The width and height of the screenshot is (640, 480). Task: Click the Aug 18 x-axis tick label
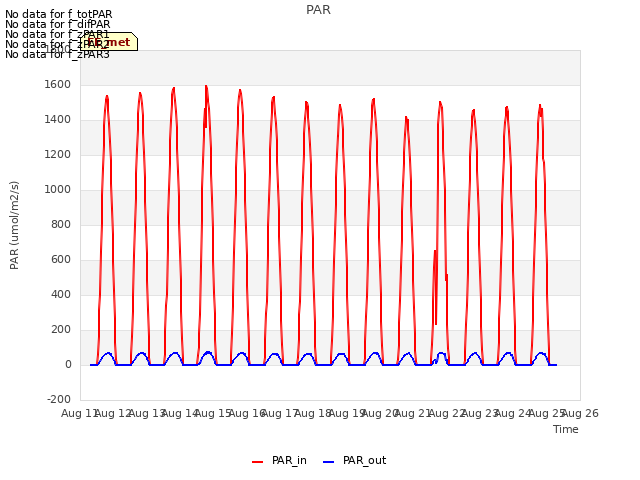313,413
